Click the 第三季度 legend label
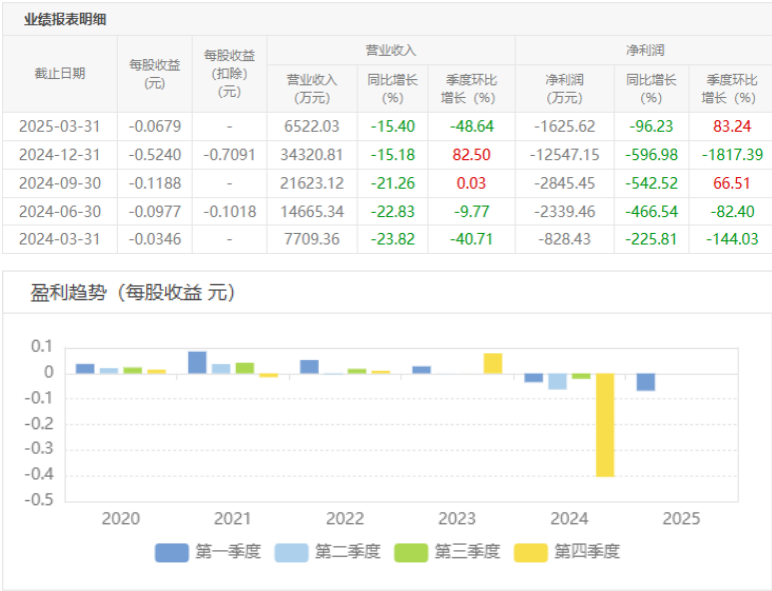 467,552
